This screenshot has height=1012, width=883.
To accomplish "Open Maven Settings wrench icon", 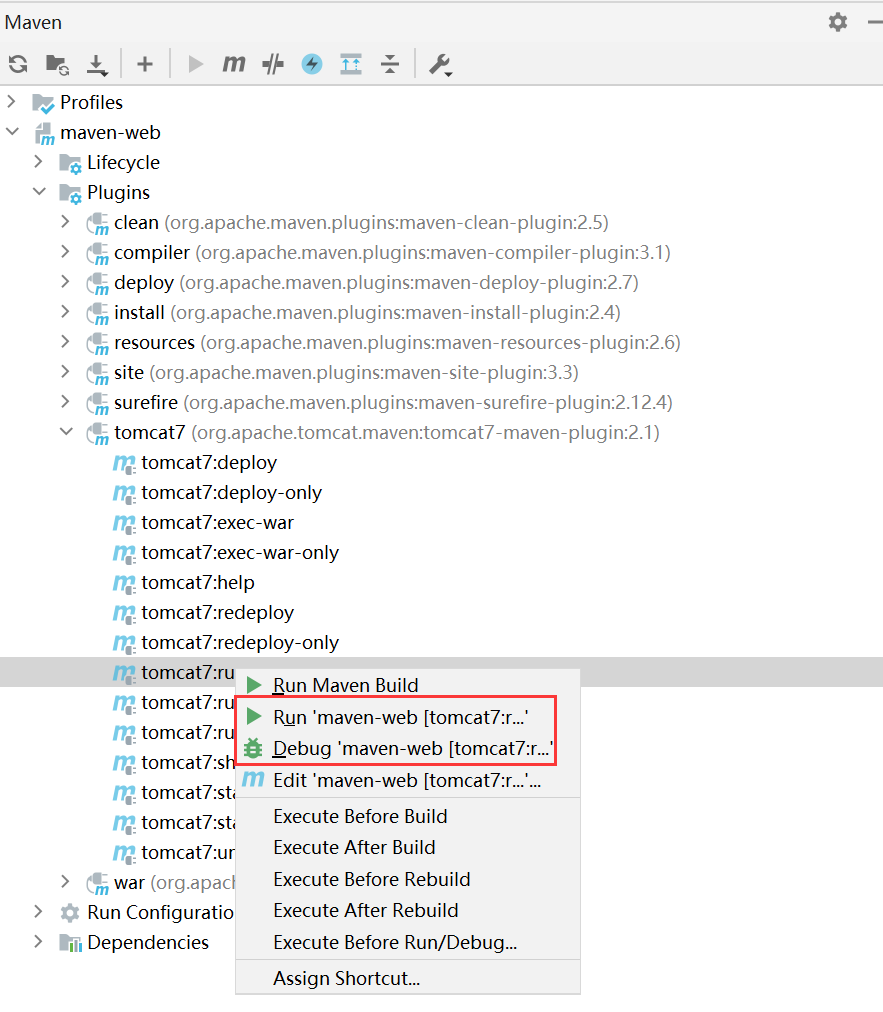I will [440, 65].
